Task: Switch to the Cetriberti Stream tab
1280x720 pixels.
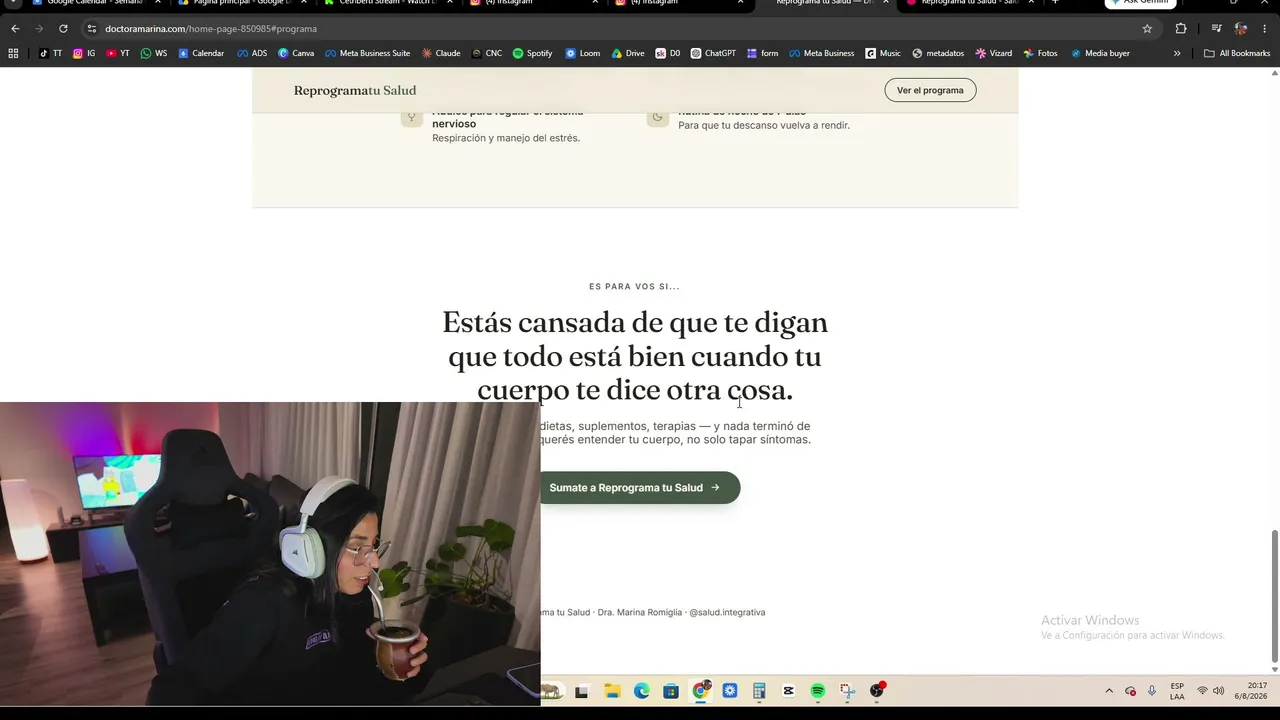Action: (386, 3)
